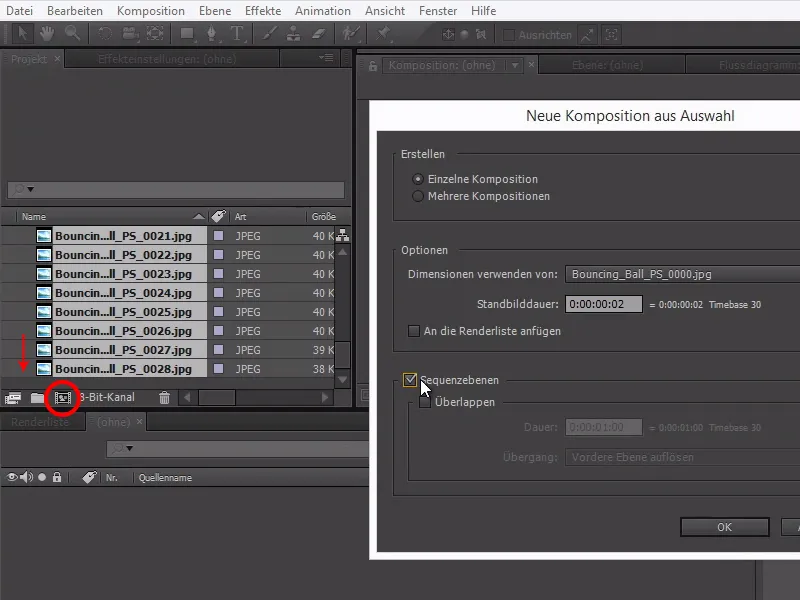Switch to Ebene: (ohne) tab
The width and height of the screenshot is (800, 600).
pyautogui.click(x=607, y=65)
